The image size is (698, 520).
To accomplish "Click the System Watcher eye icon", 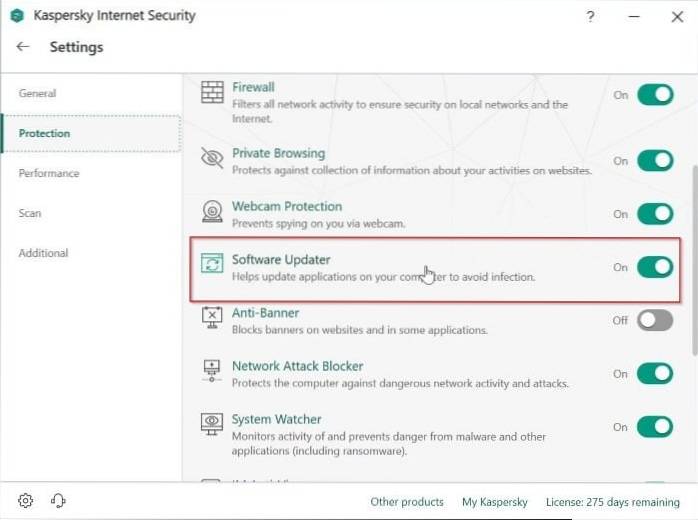I will click(x=212, y=425).
